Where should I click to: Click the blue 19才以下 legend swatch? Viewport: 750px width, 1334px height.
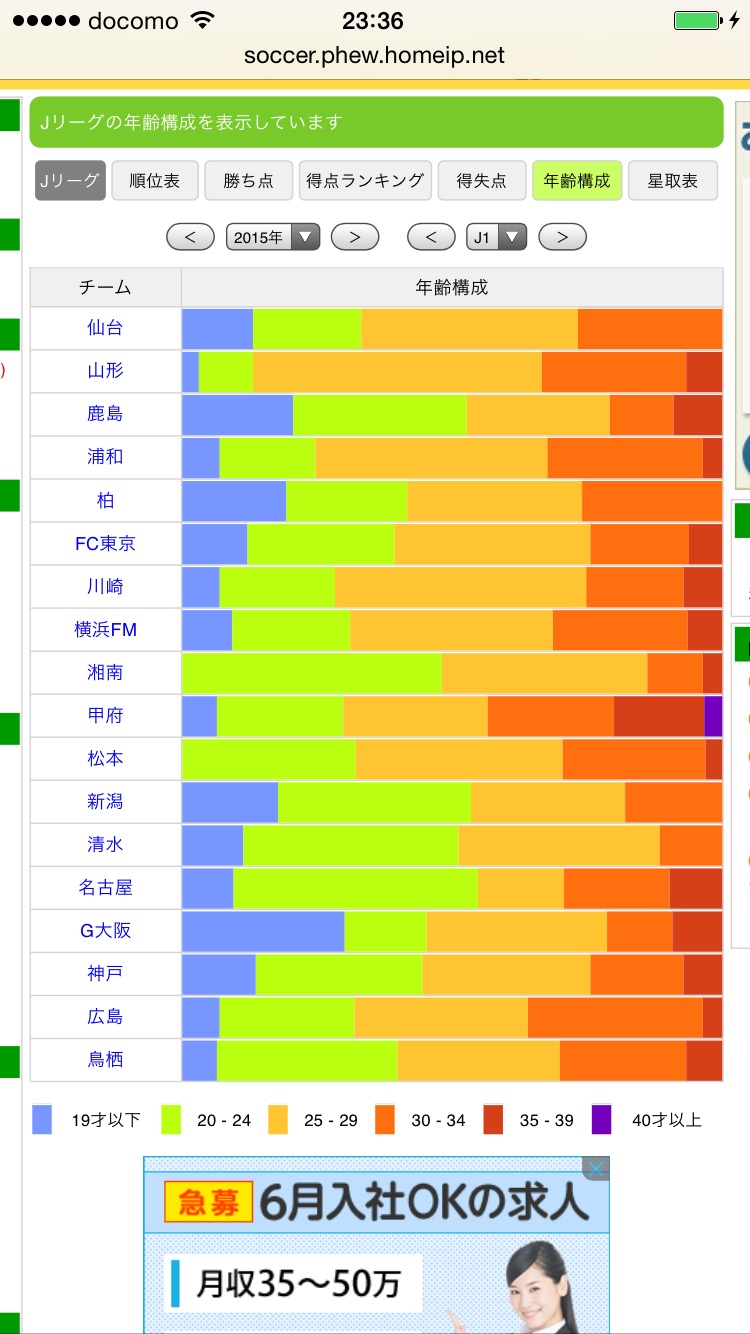(42, 1119)
